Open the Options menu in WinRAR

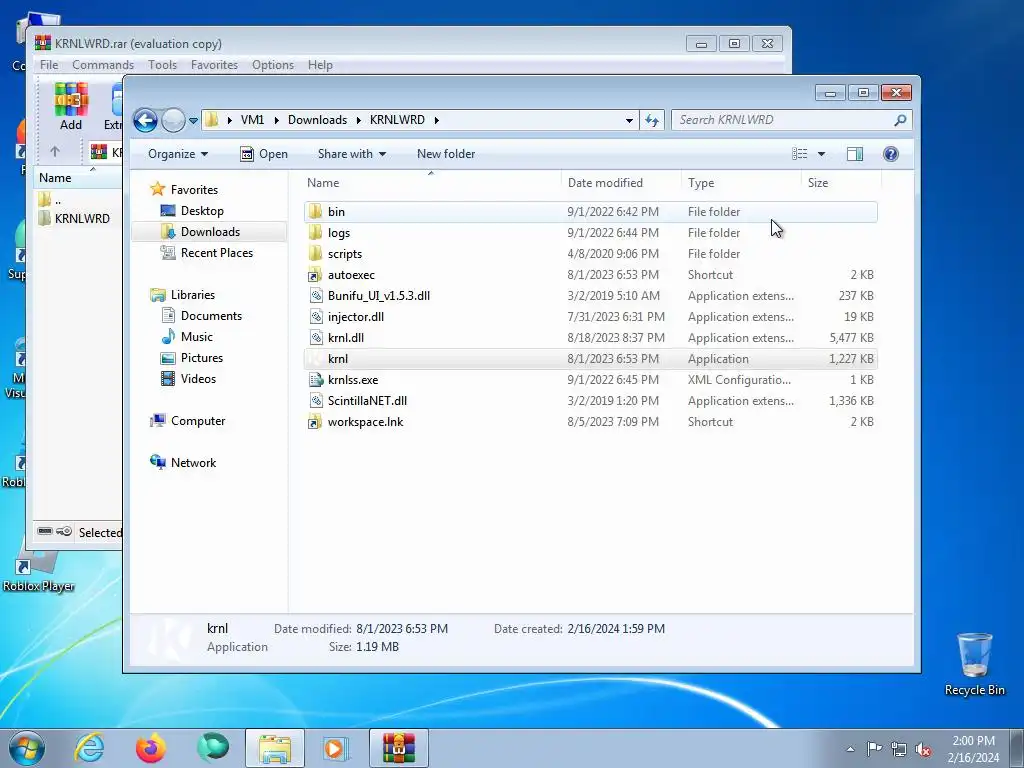[x=272, y=65]
